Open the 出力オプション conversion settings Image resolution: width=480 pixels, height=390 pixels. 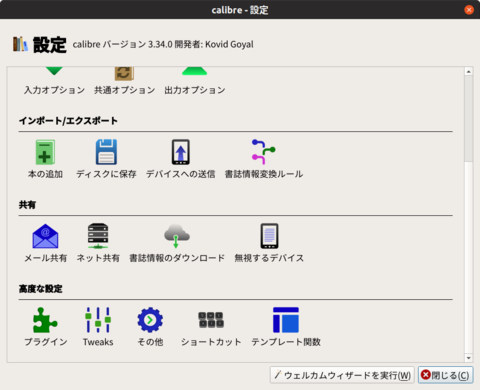coord(195,82)
